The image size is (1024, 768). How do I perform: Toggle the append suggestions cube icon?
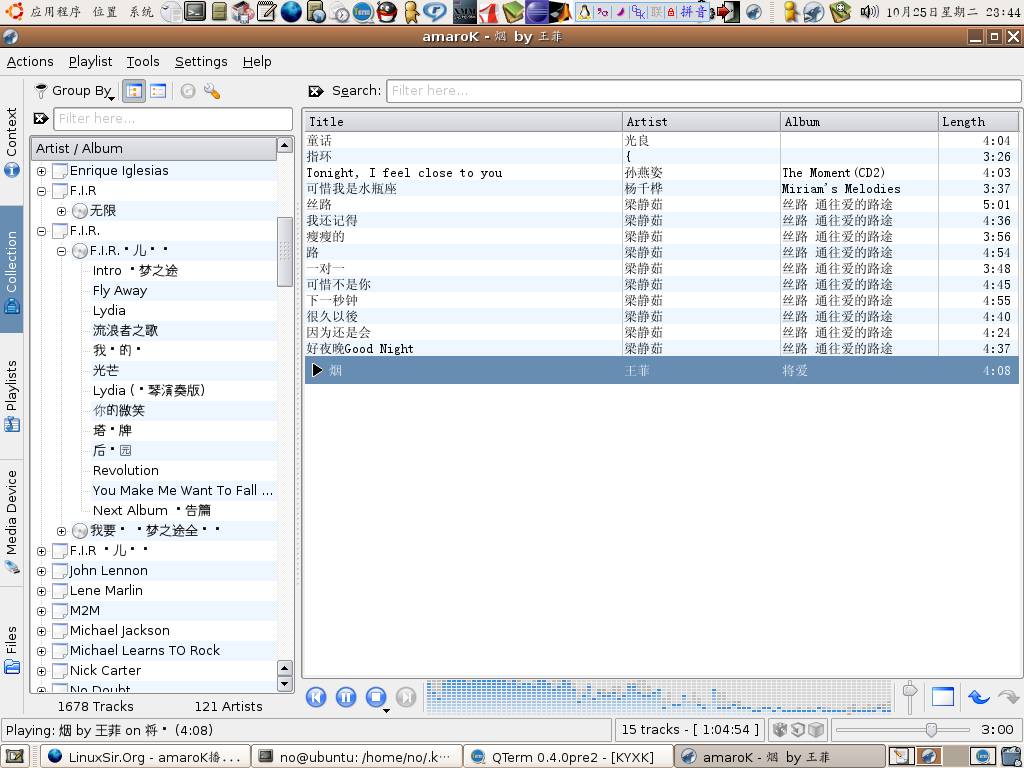point(815,729)
